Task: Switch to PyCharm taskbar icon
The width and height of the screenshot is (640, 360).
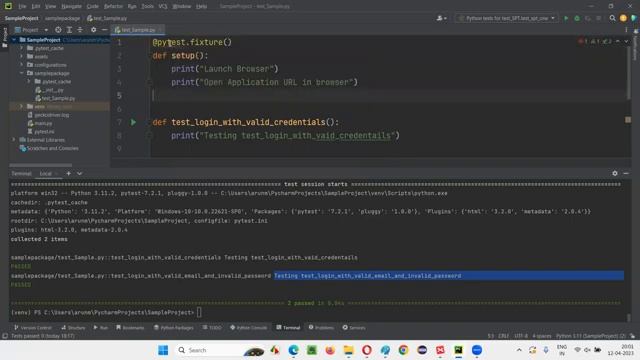Action: 458,350
